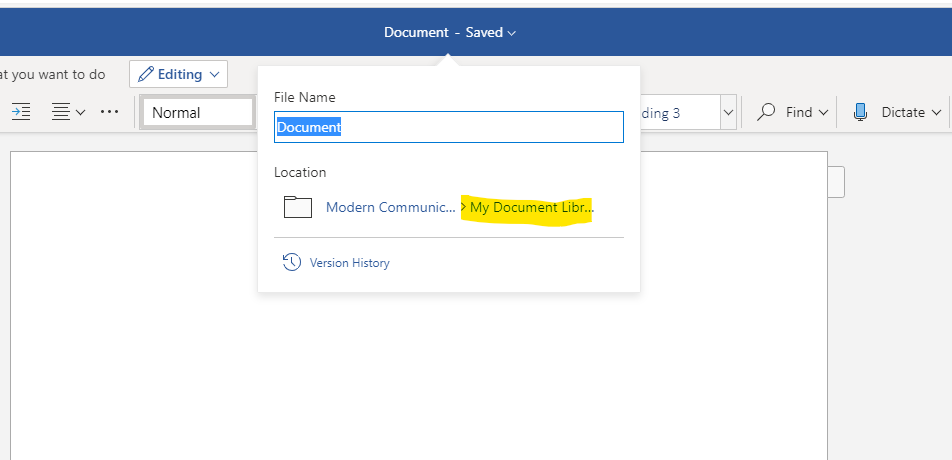The width and height of the screenshot is (952, 460).
Task: Click the Version History clock icon
Action: coord(292,262)
